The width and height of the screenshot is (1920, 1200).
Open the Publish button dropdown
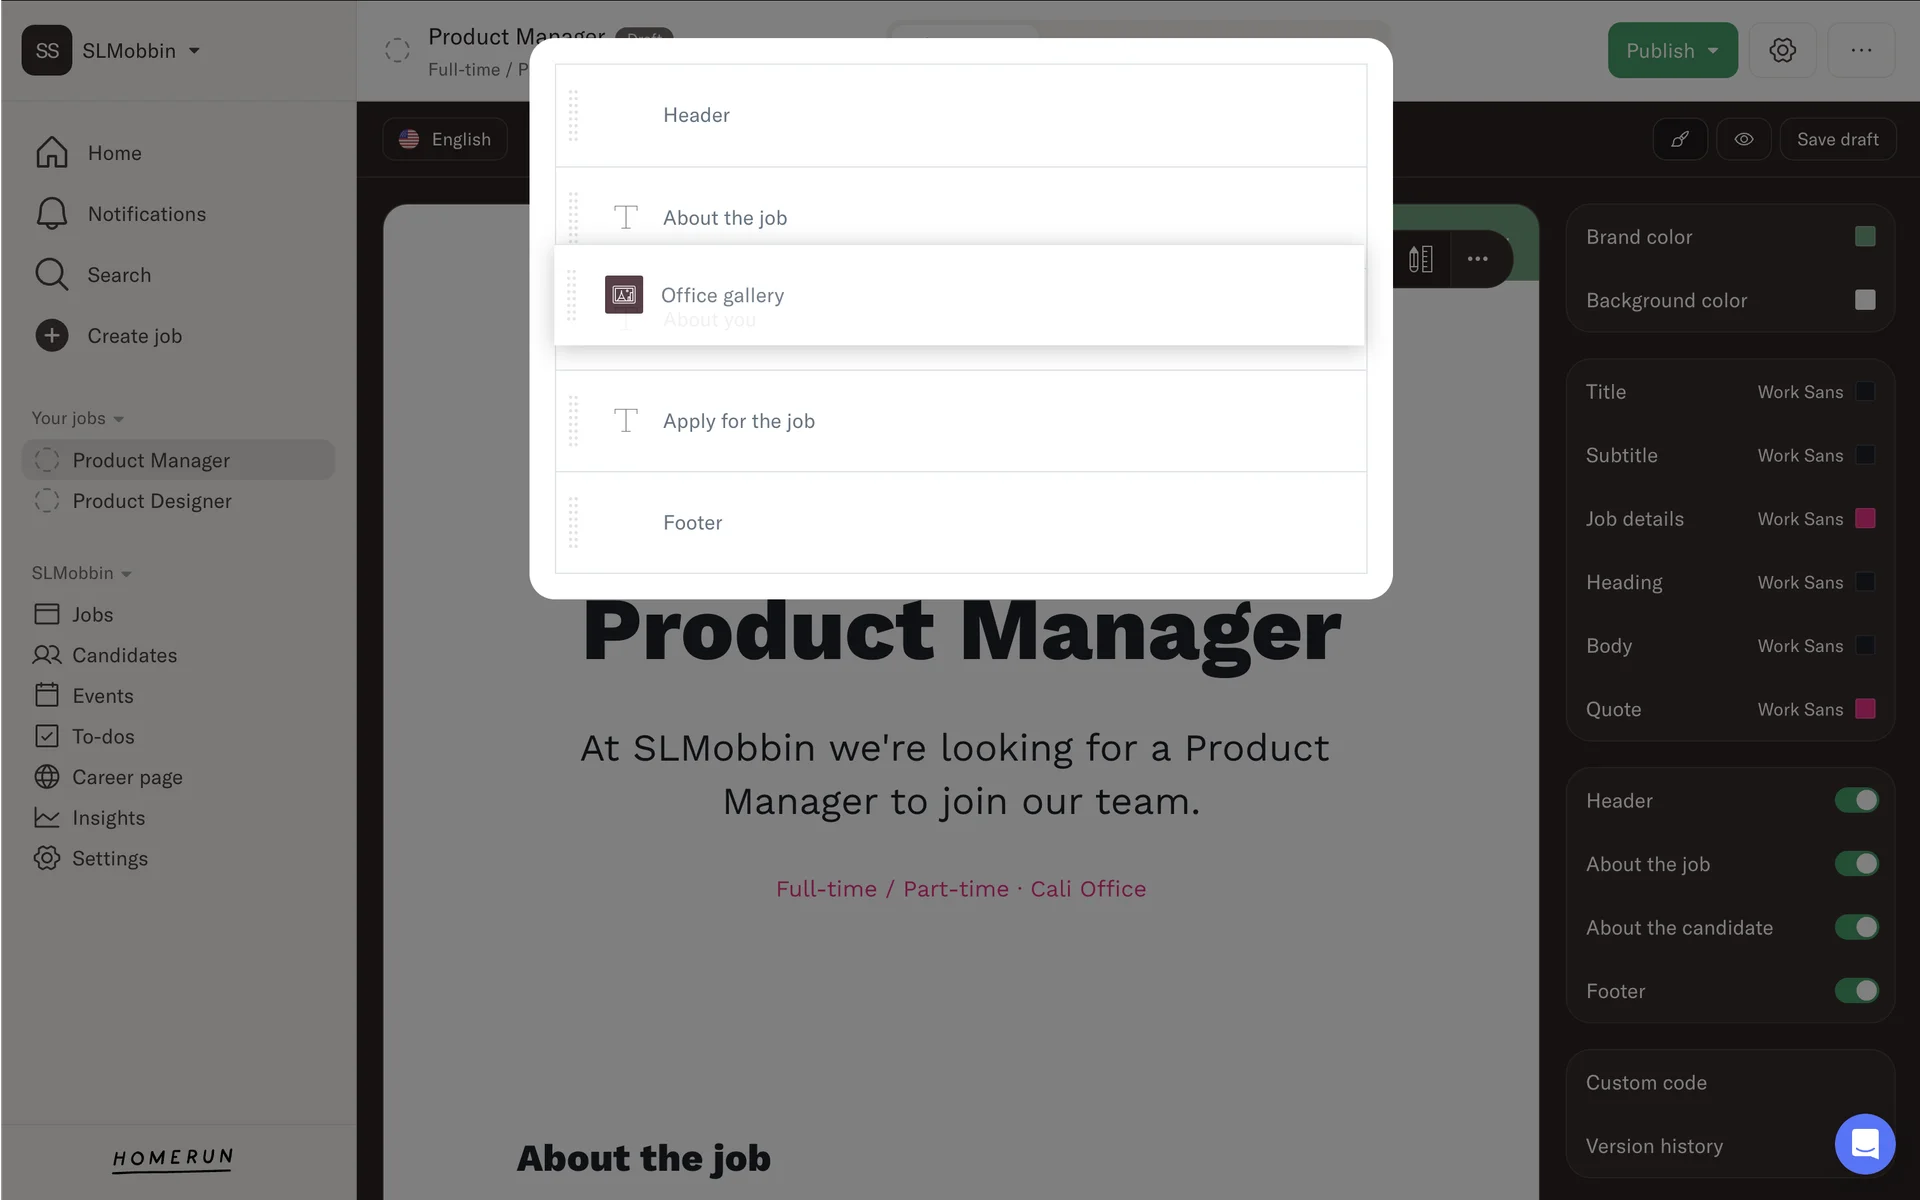[1713, 50]
